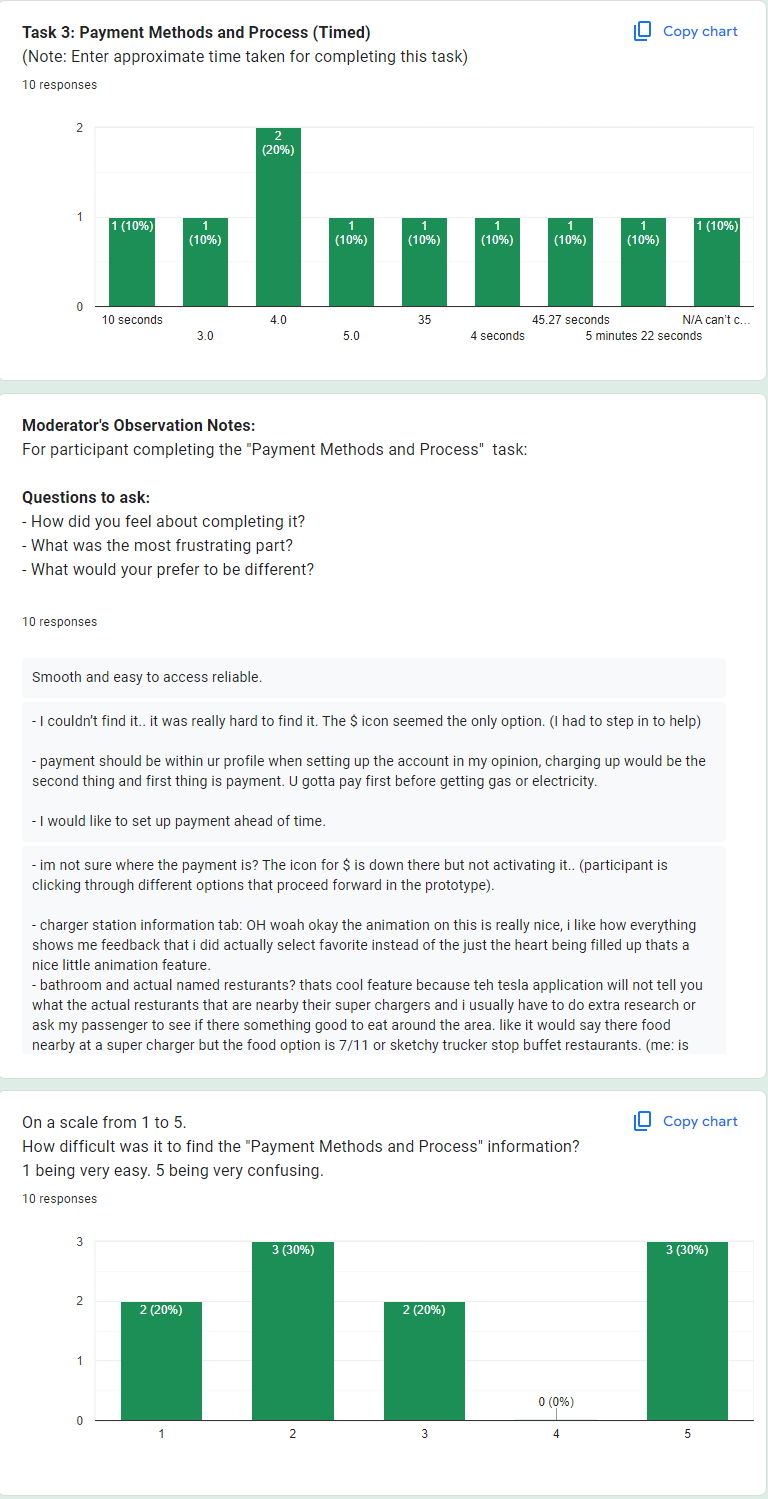Click rating 3 bar in difficulty chart
Image resolution: width=768 pixels, height=1499 pixels.
pos(424,1360)
